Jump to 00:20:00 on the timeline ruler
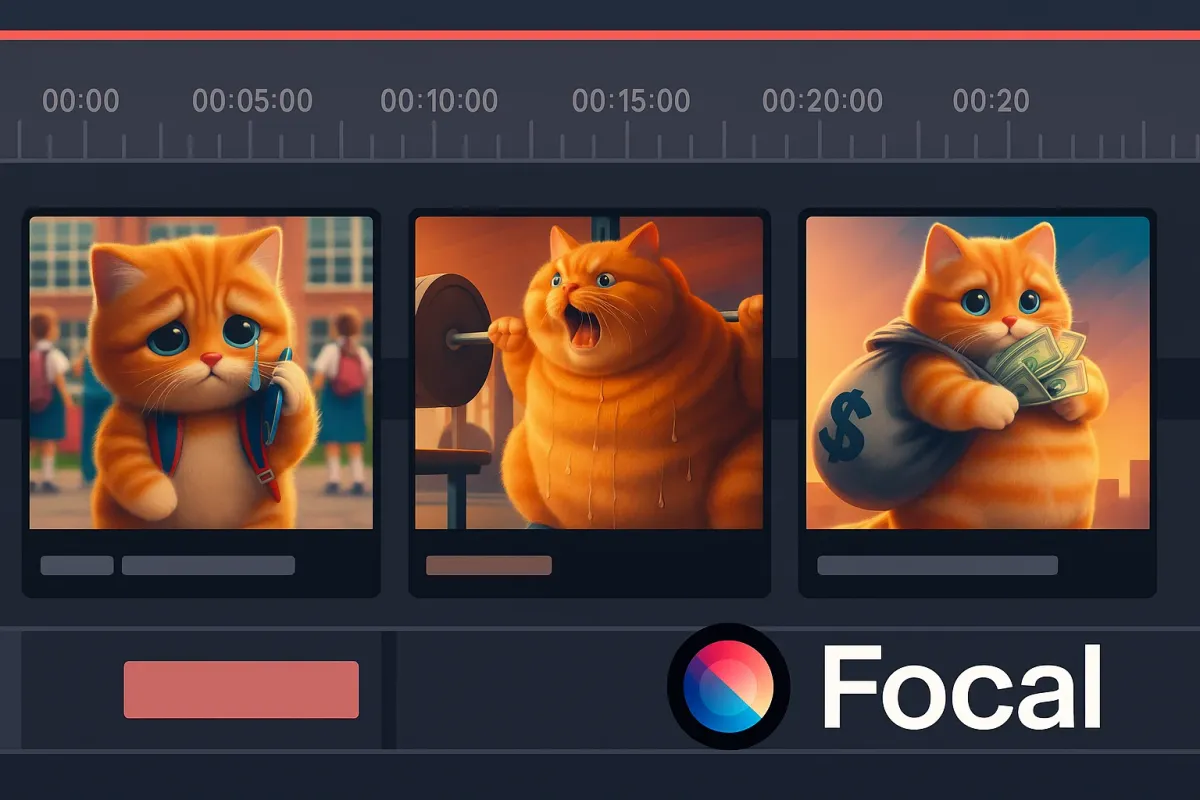 click(822, 101)
